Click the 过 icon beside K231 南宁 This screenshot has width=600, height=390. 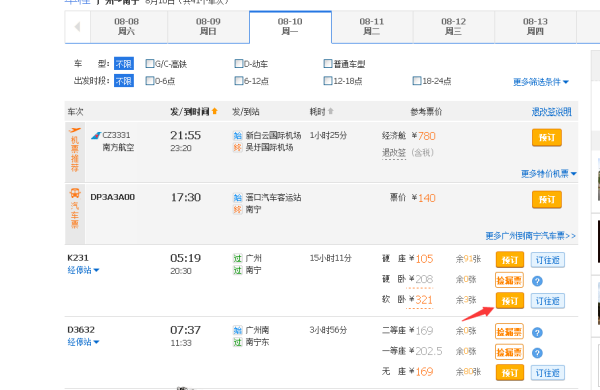coord(238,271)
